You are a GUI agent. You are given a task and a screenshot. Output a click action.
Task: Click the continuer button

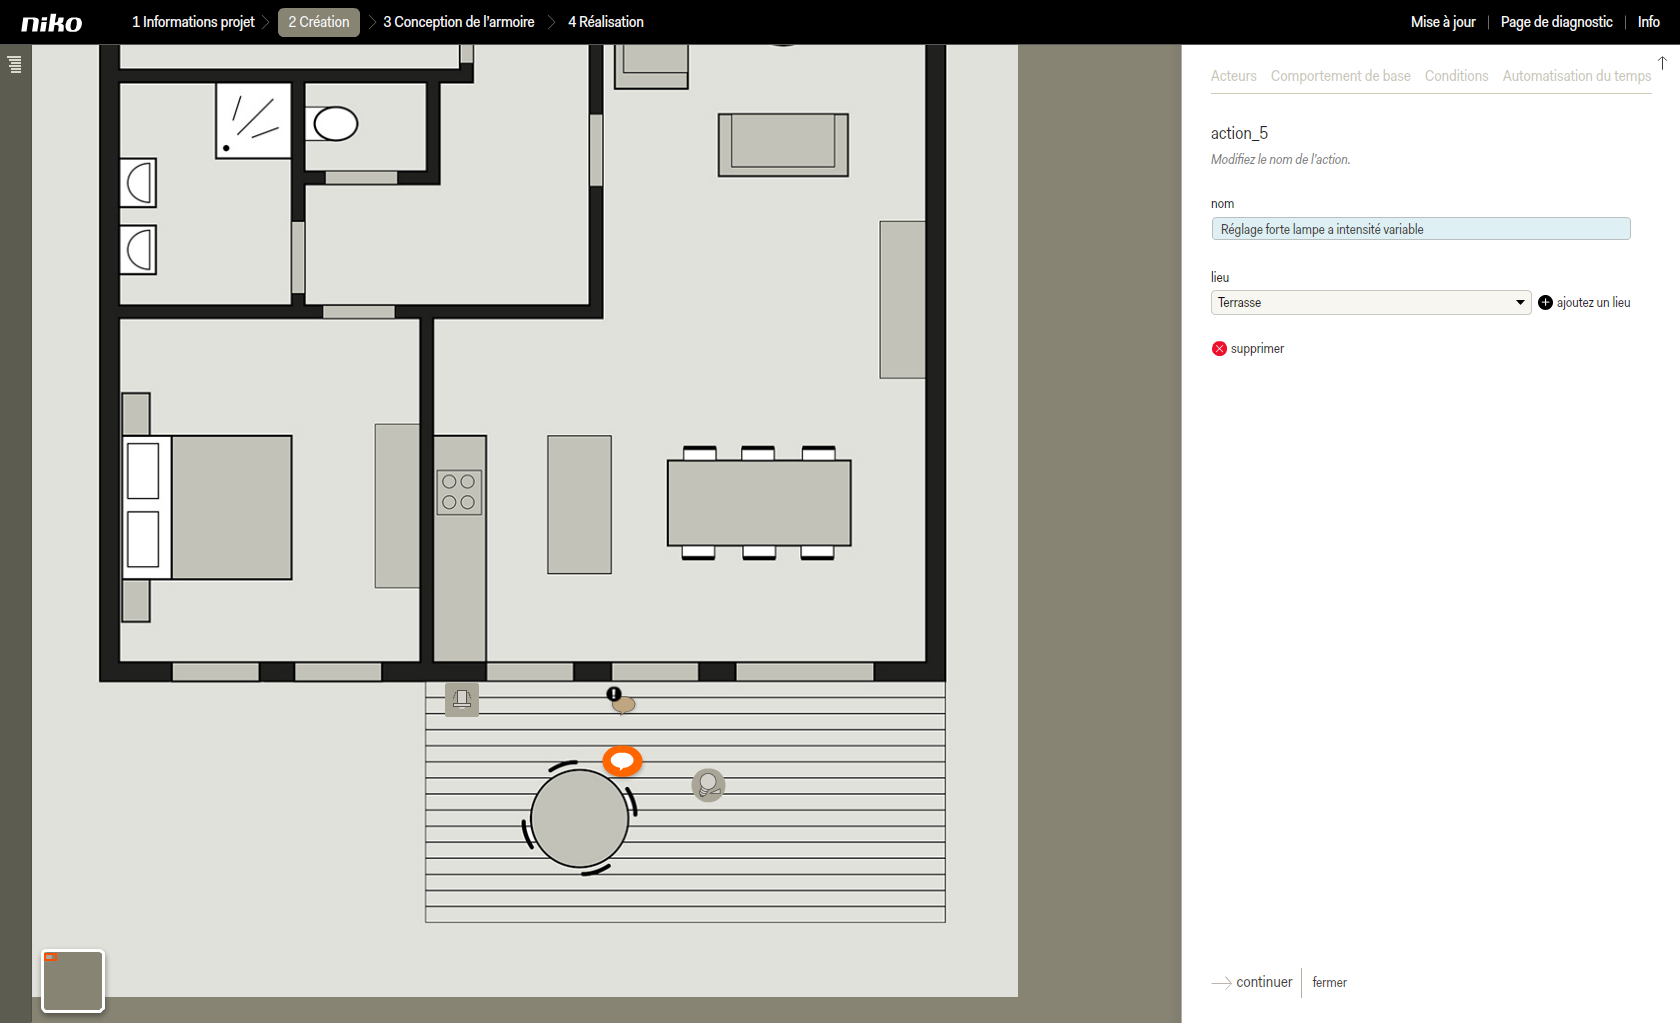click(x=1263, y=982)
